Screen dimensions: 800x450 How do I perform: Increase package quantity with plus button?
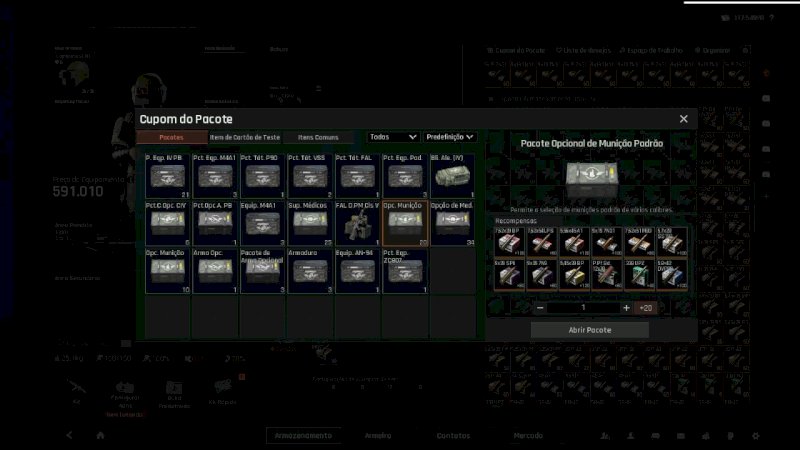coord(626,308)
